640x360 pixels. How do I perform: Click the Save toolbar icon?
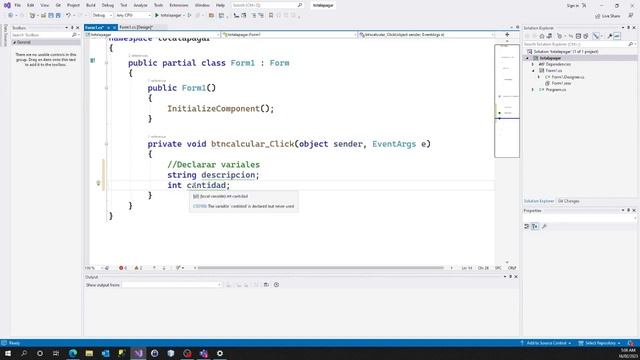[51, 16]
